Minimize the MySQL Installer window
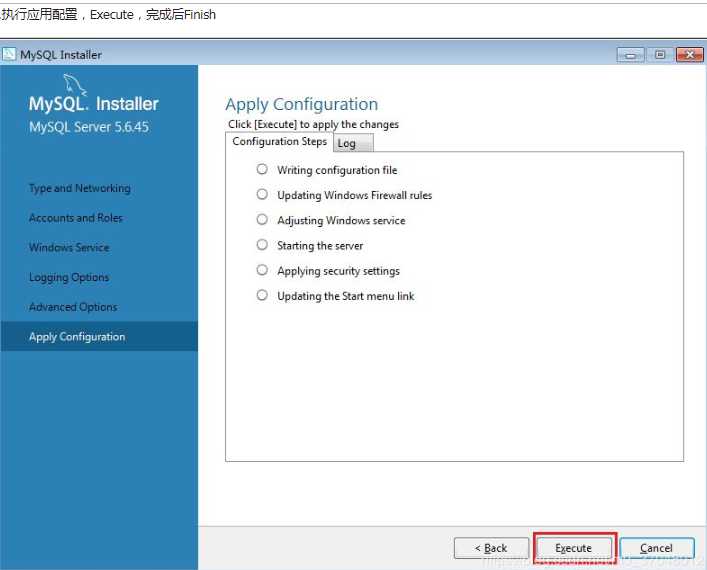 click(x=630, y=55)
